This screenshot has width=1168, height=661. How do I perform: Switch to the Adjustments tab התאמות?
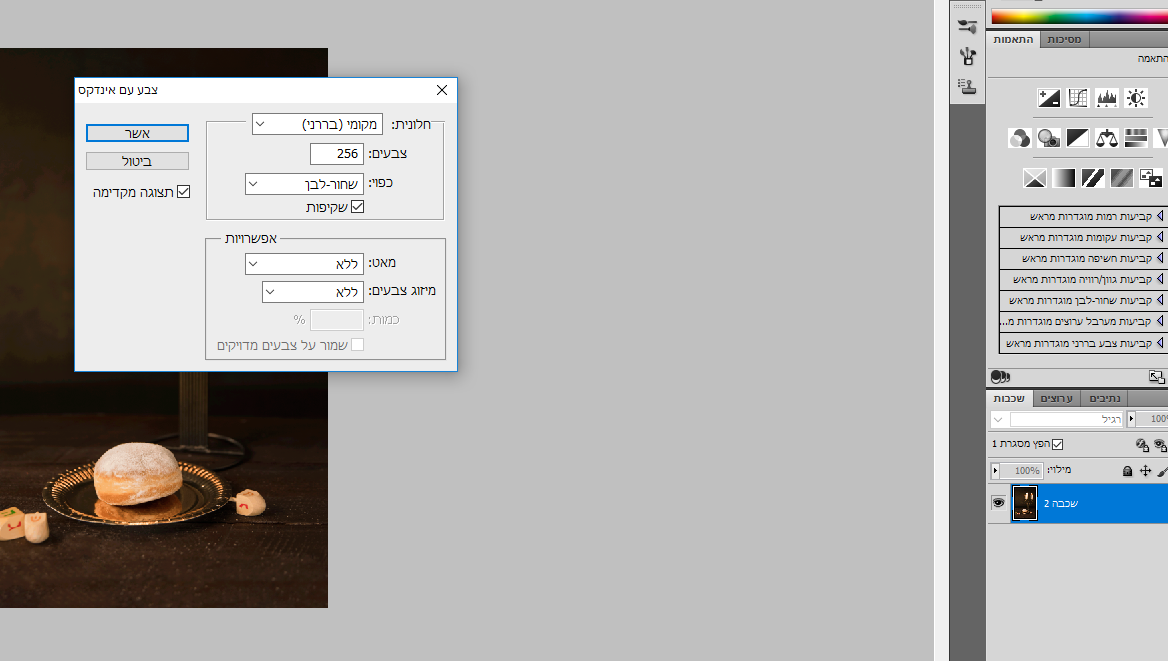[1013, 39]
